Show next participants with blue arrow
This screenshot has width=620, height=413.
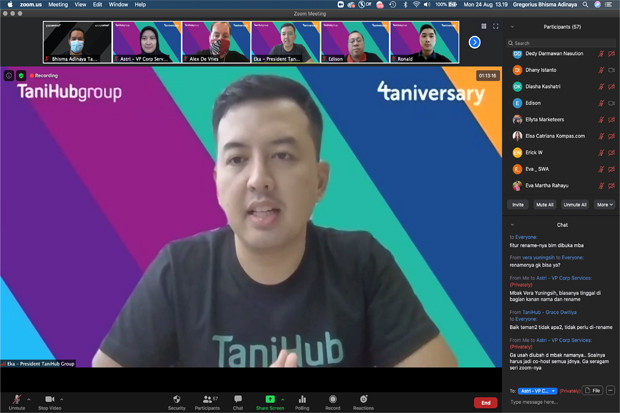[x=474, y=42]
